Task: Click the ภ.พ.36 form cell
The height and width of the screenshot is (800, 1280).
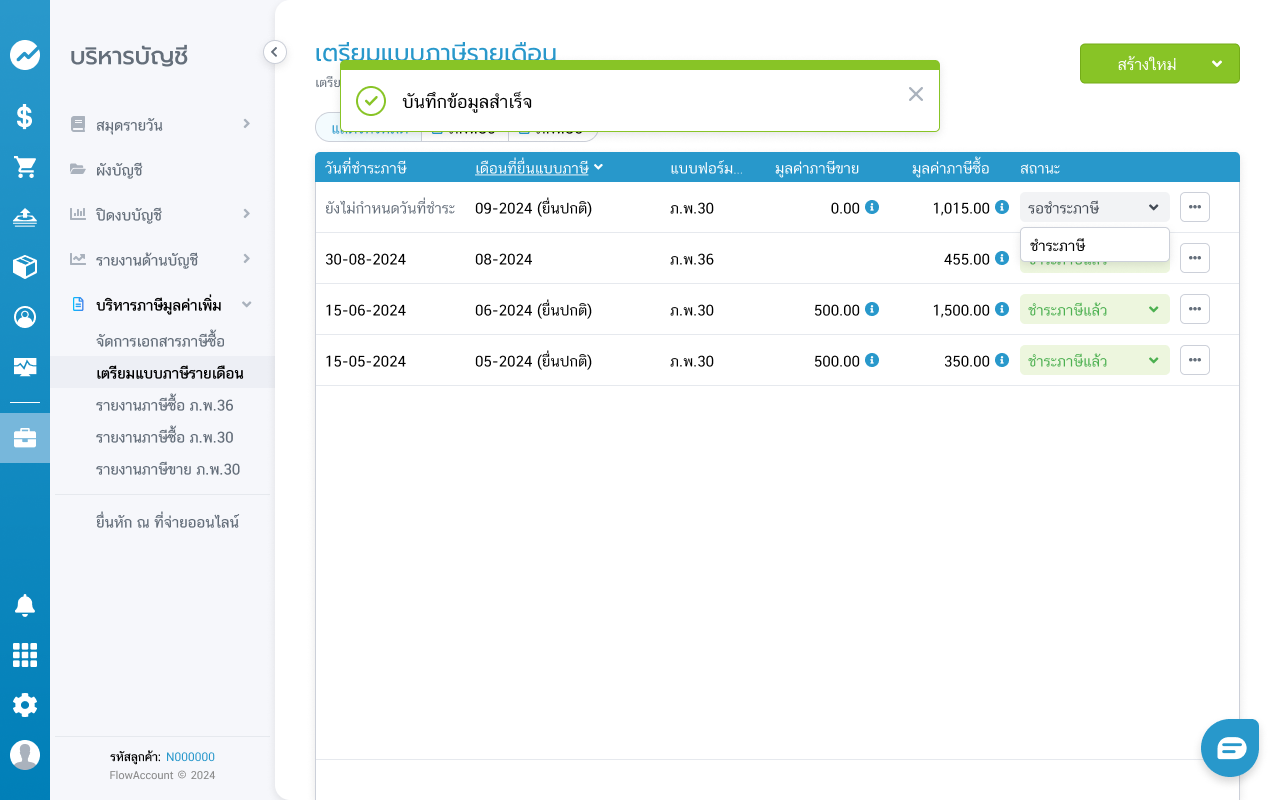Action: pyautogui.click(x=692, y=259)
